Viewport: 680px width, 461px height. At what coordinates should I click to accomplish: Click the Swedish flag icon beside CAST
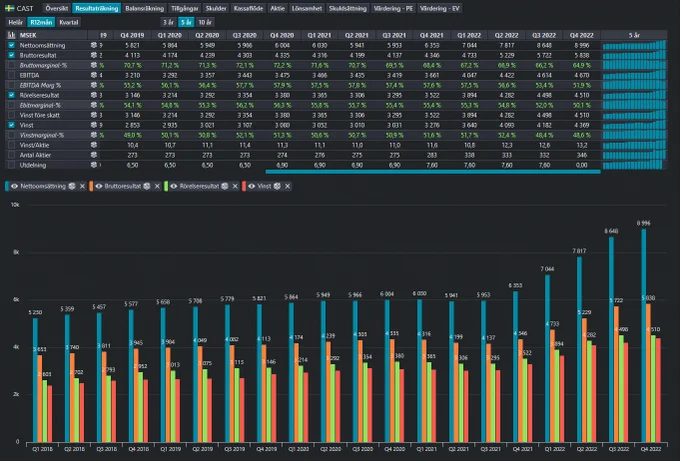(x=10, y=8)
